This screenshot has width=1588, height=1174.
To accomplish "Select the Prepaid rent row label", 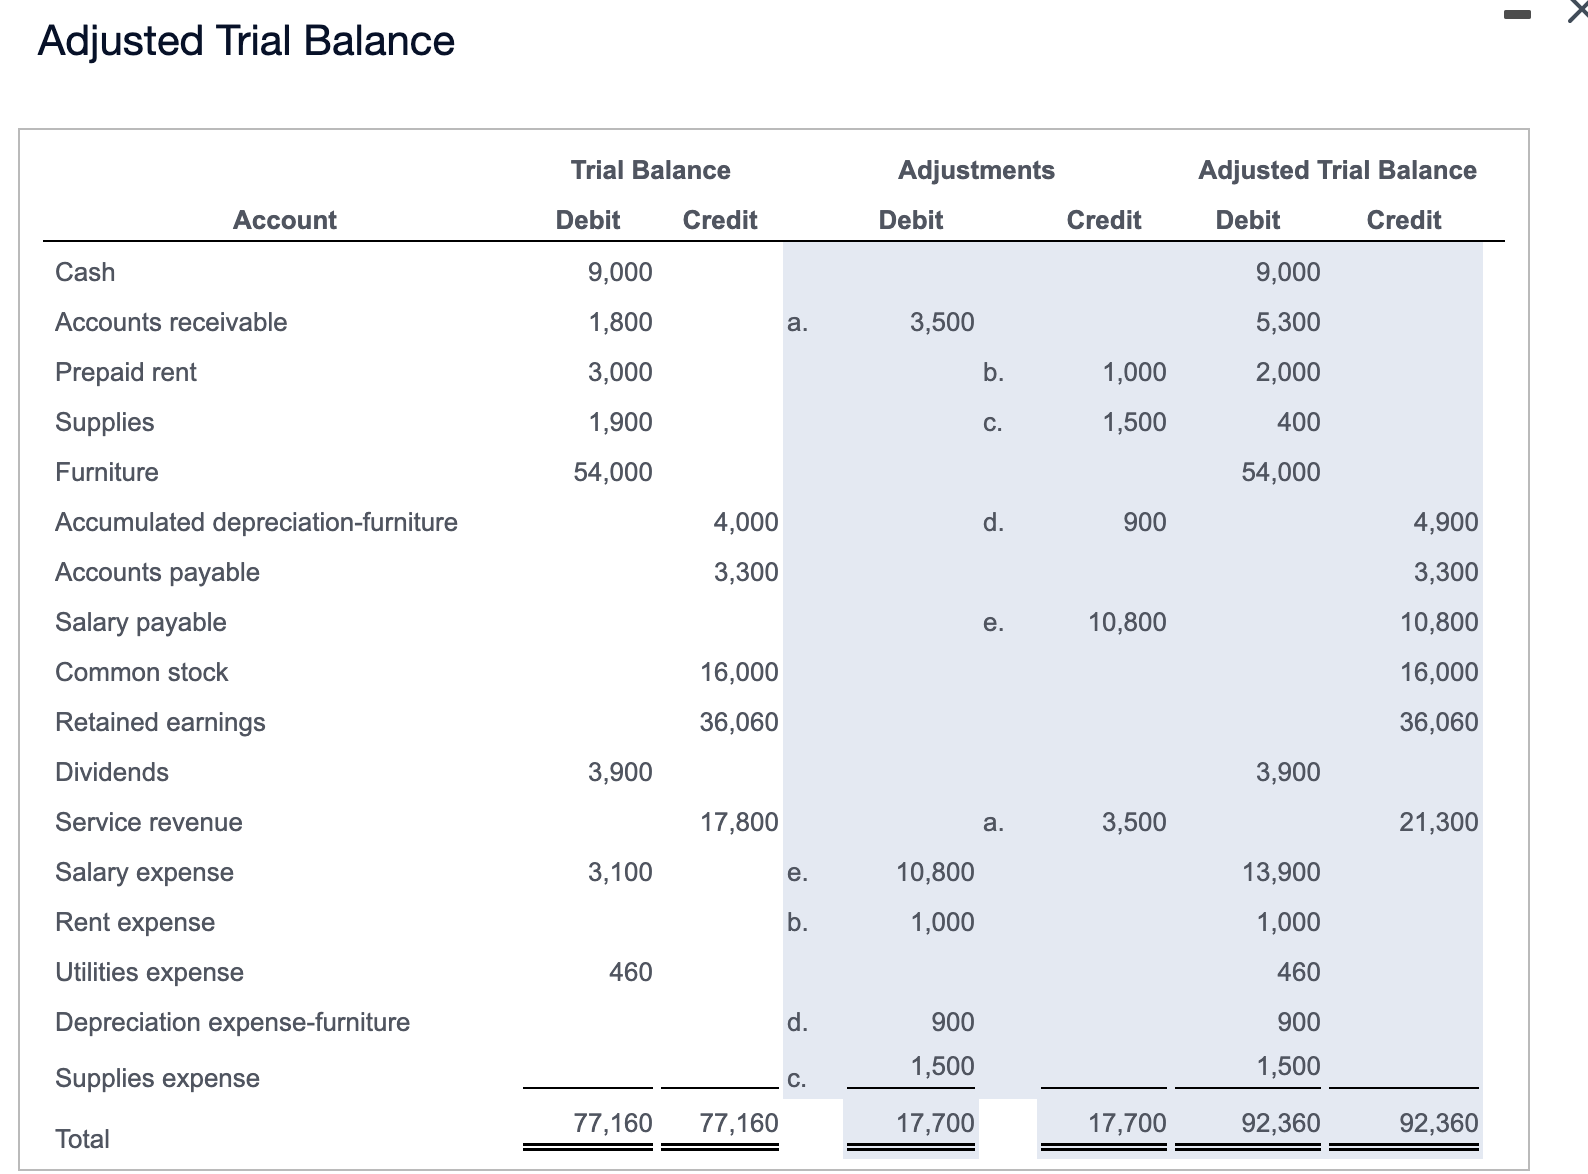I will pyautogui.click(x=126, y=372).
